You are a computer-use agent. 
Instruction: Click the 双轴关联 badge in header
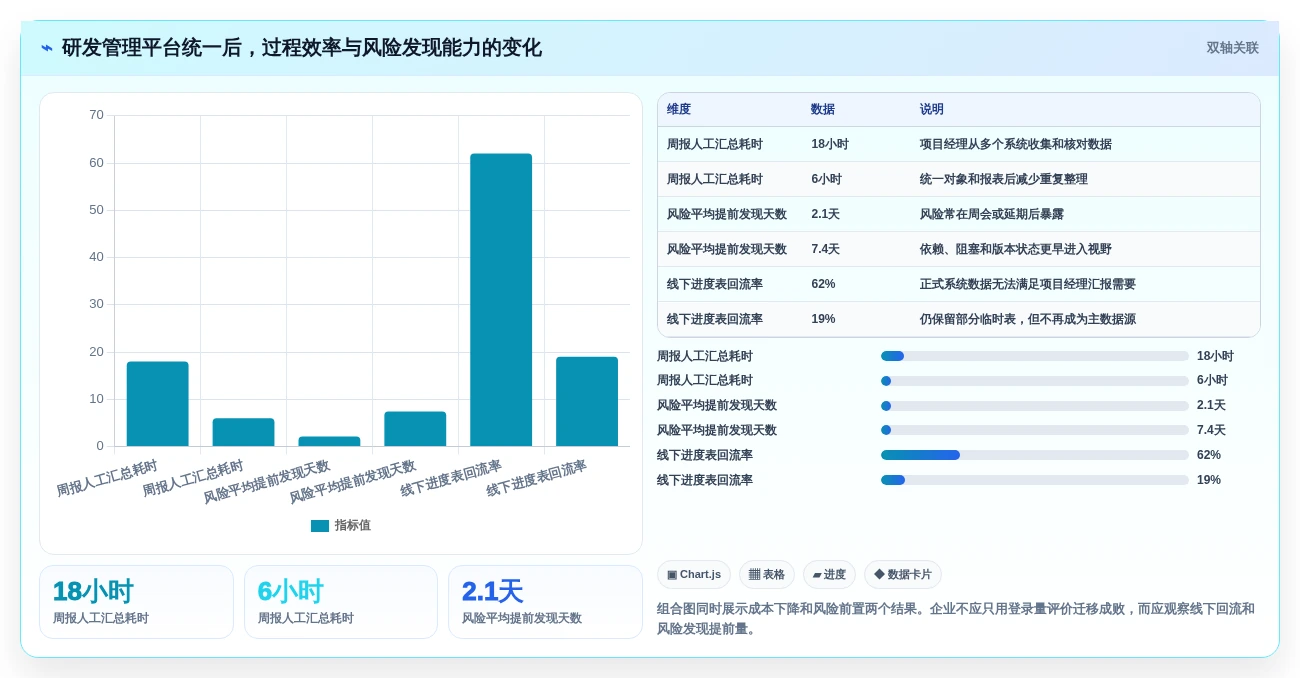pyautogui.click(x=1232, y=48)
